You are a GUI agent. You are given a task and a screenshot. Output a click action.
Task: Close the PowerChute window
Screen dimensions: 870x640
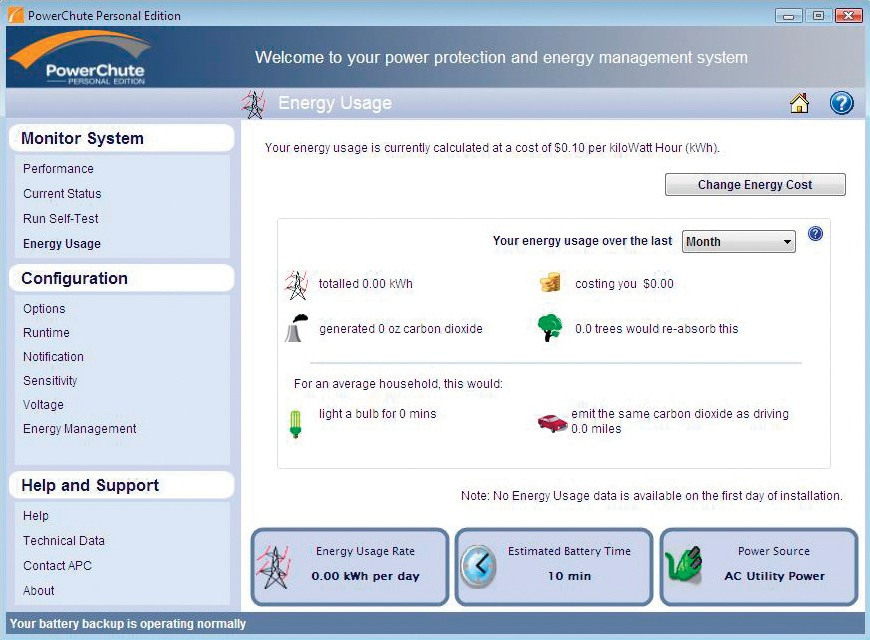(x=848, y=16)
